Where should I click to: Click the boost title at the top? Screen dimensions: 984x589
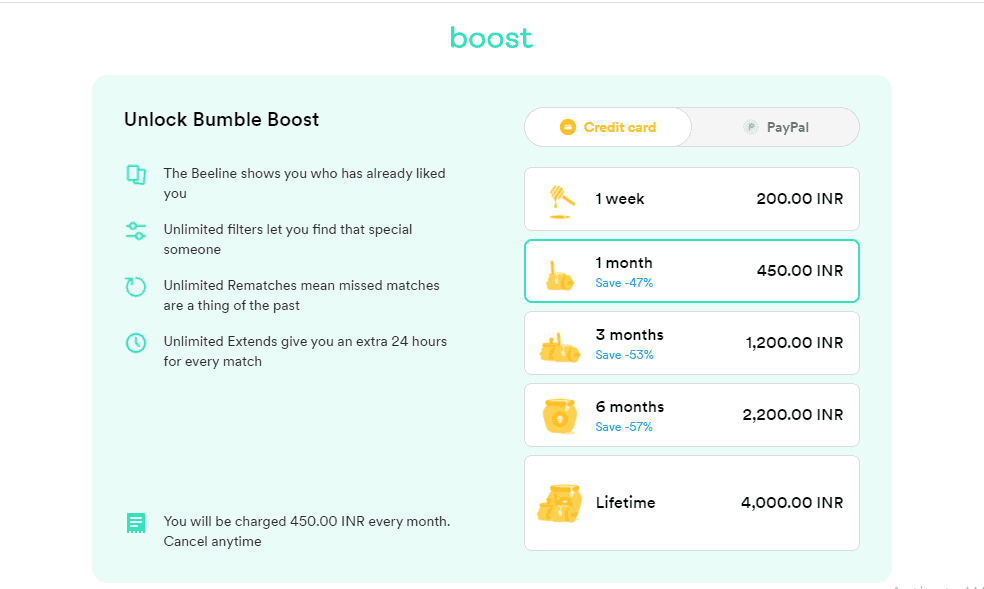point(491,38)
